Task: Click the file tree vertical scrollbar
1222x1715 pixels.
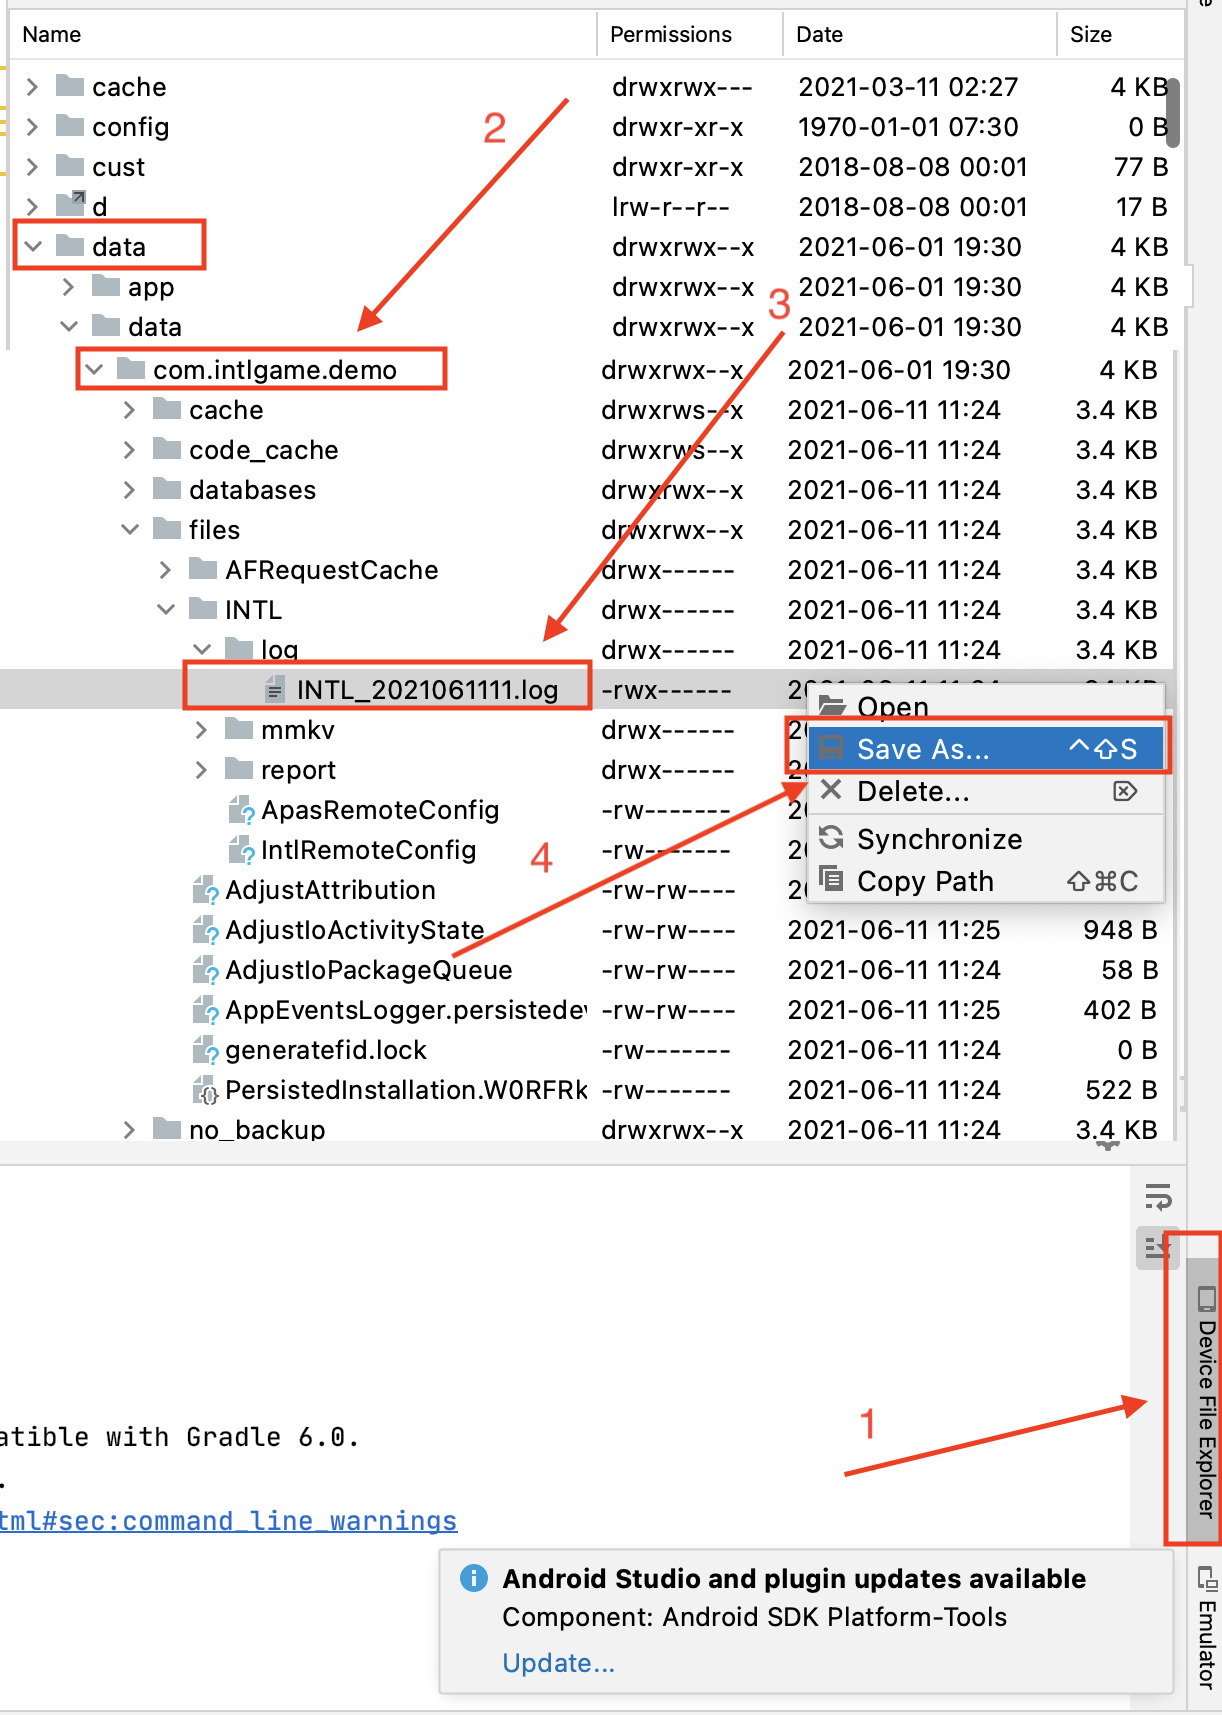Action: pyautogui.click(x=1173, y=113)
